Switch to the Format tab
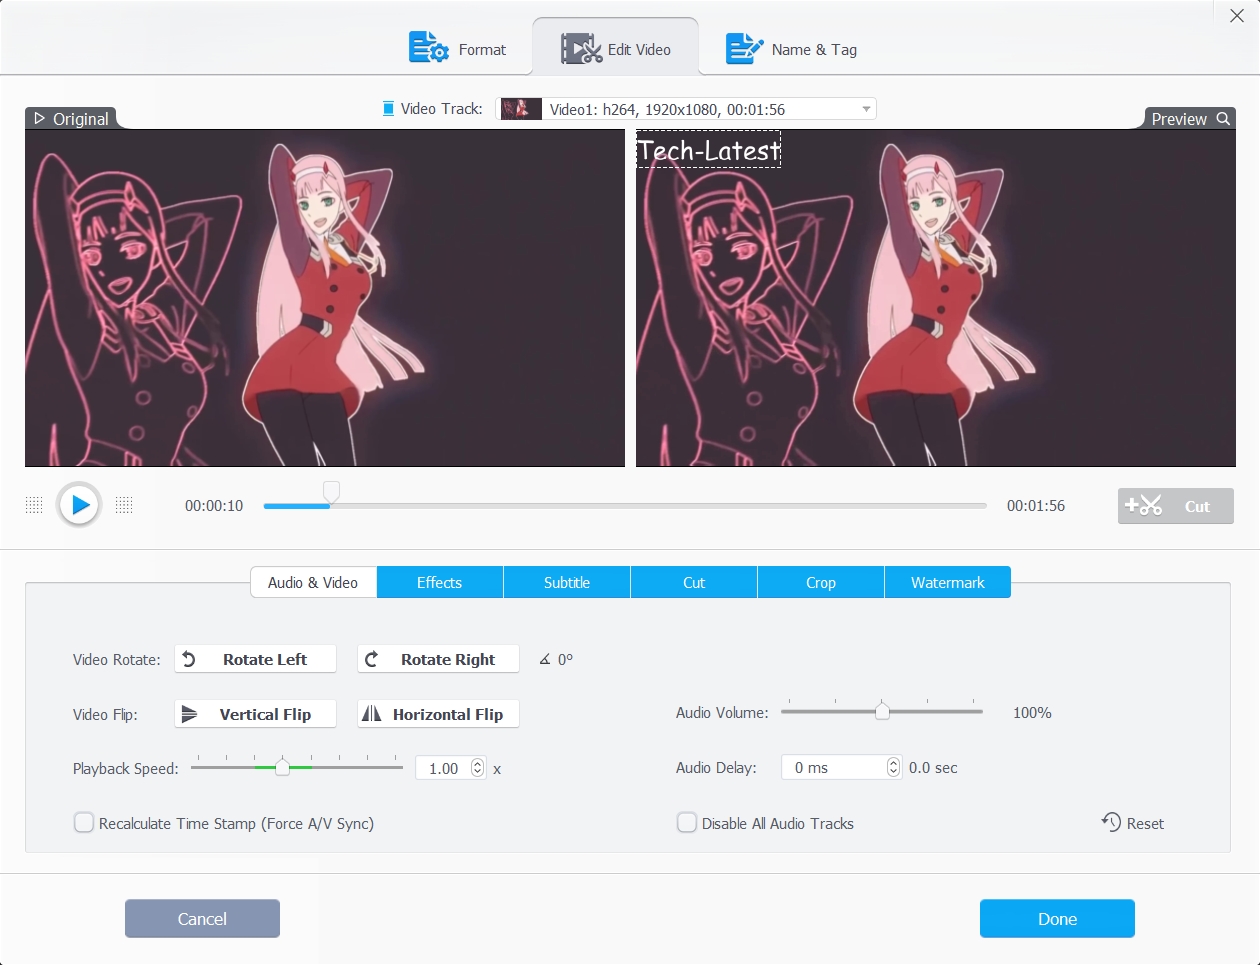This screenshot has height=965, width=1260. 458,48
